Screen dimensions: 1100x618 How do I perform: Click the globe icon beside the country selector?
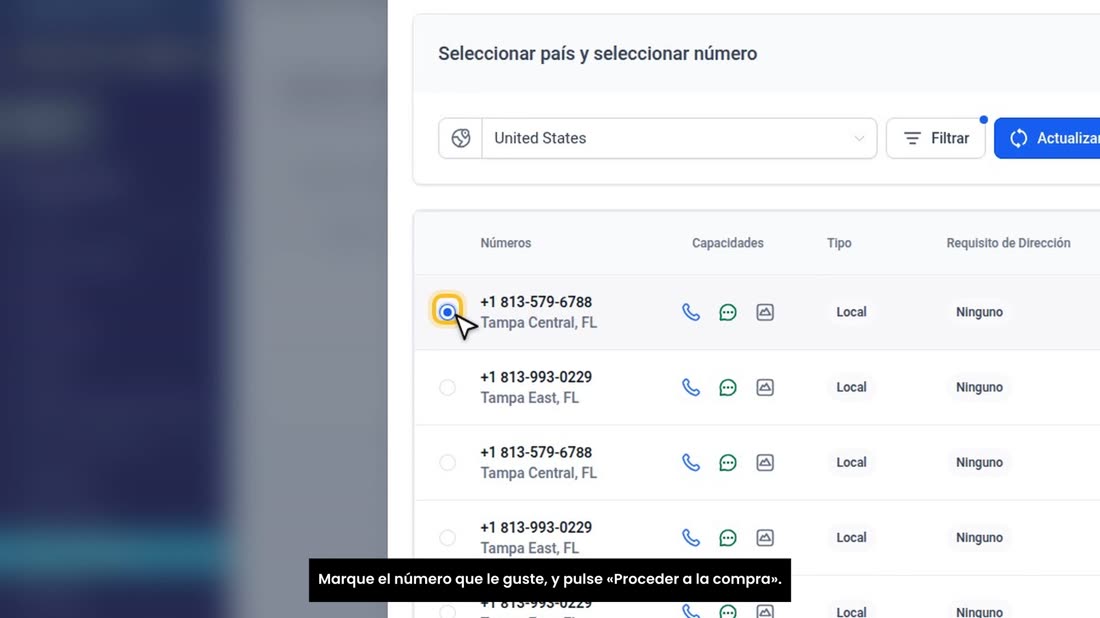coord(461,138)
